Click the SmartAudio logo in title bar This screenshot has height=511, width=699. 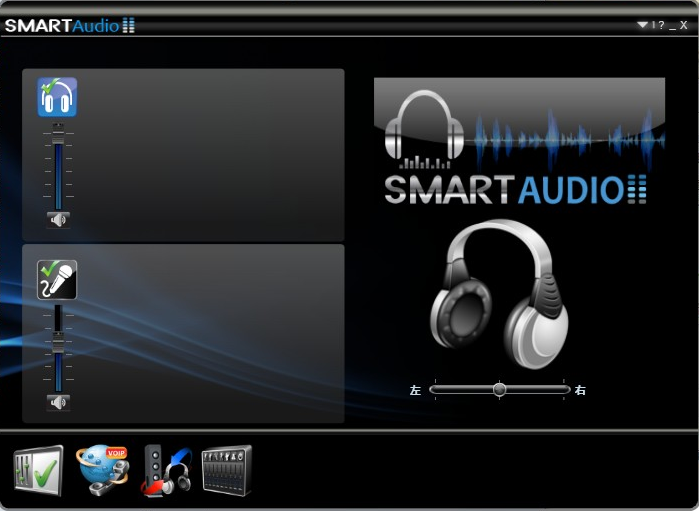pyautogui.click(x=69, y=25)
